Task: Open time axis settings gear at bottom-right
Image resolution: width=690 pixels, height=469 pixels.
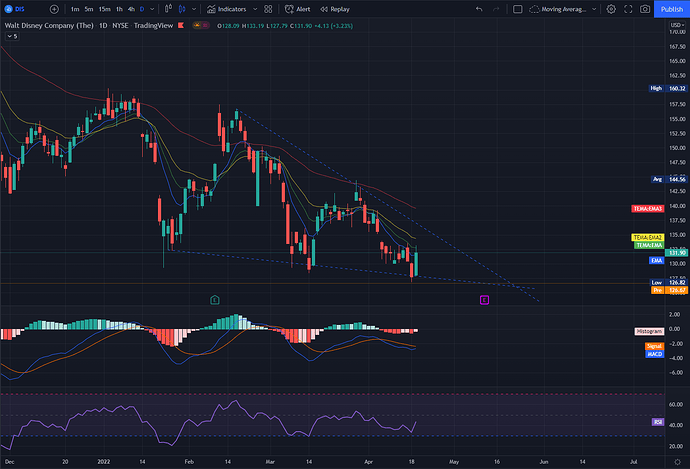Action: [678, 462]
